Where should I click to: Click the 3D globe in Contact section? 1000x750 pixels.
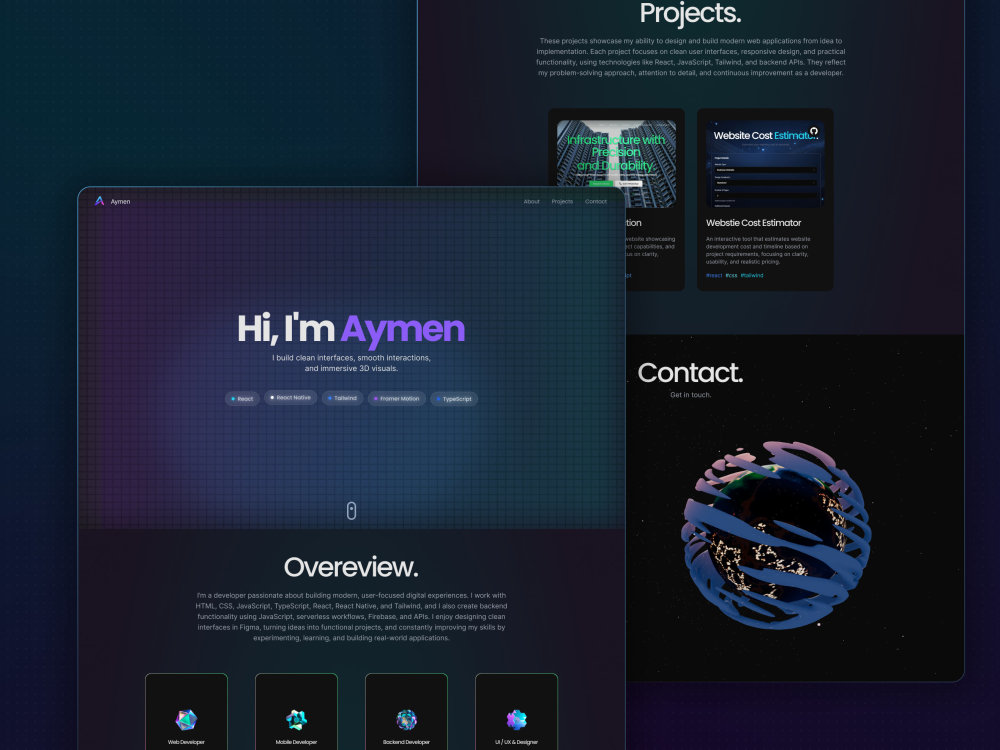(x=776, y=534)
